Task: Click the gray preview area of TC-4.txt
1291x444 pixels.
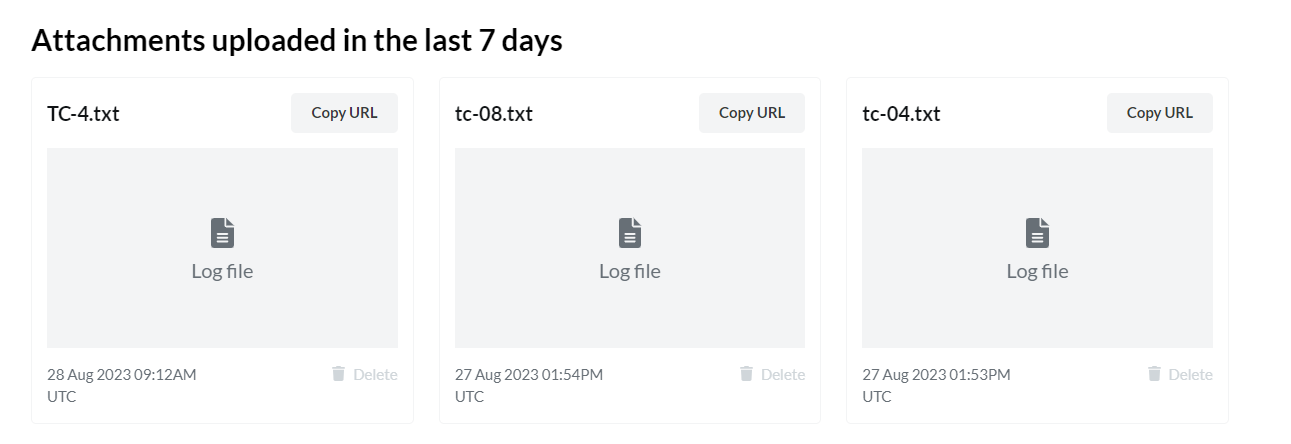Action: point(222,248)
